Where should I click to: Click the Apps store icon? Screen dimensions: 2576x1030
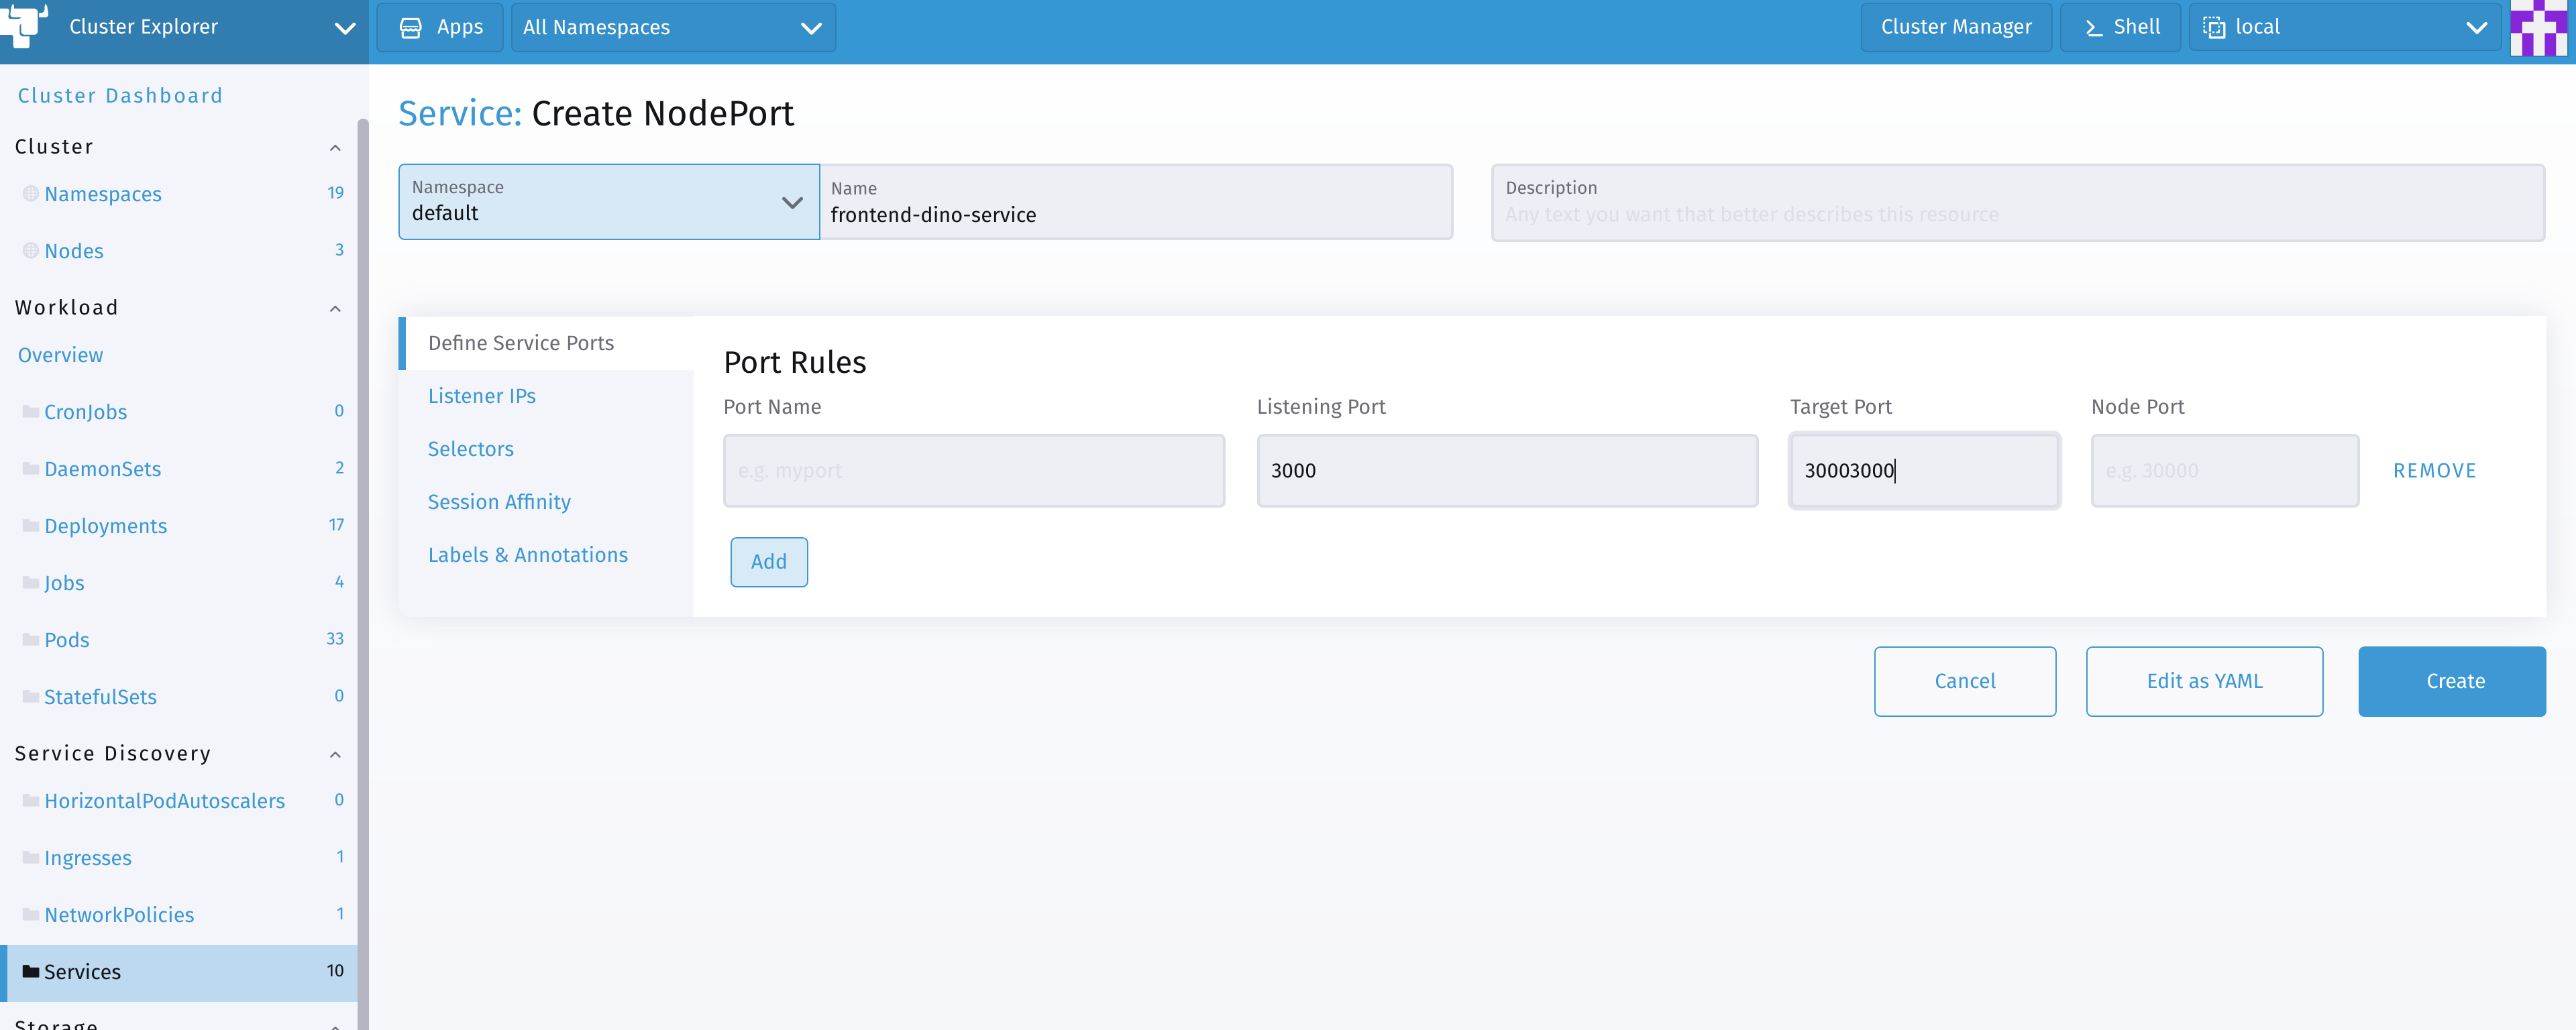410,28
